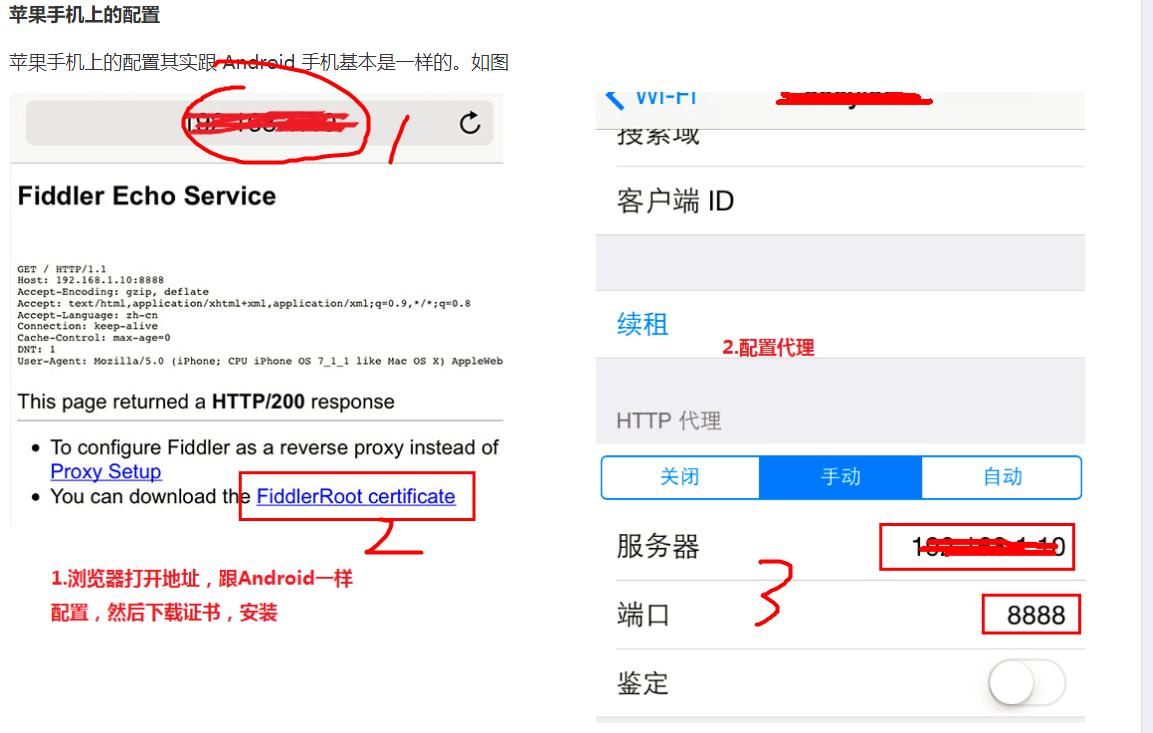
Task: Click the 服务器 server address field
Action: click(x=977, y=546)
